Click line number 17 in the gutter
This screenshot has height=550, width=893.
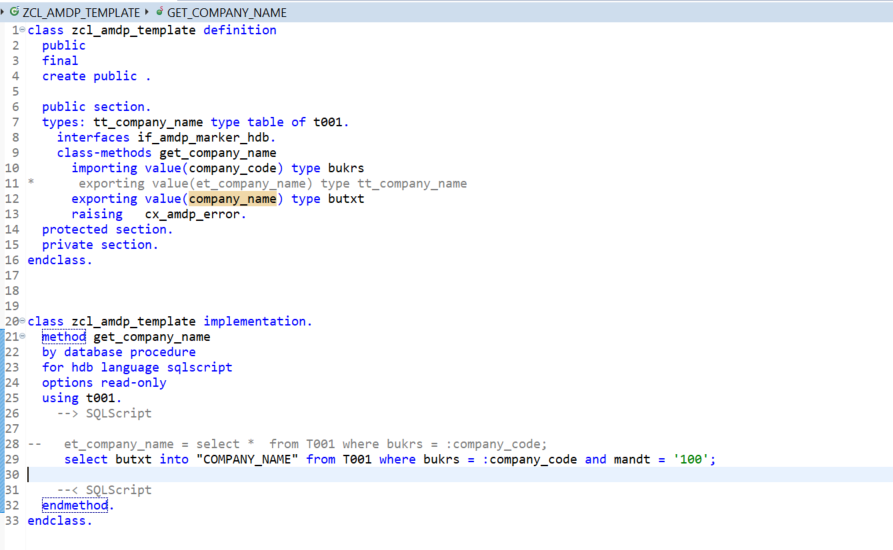(12, 276)
